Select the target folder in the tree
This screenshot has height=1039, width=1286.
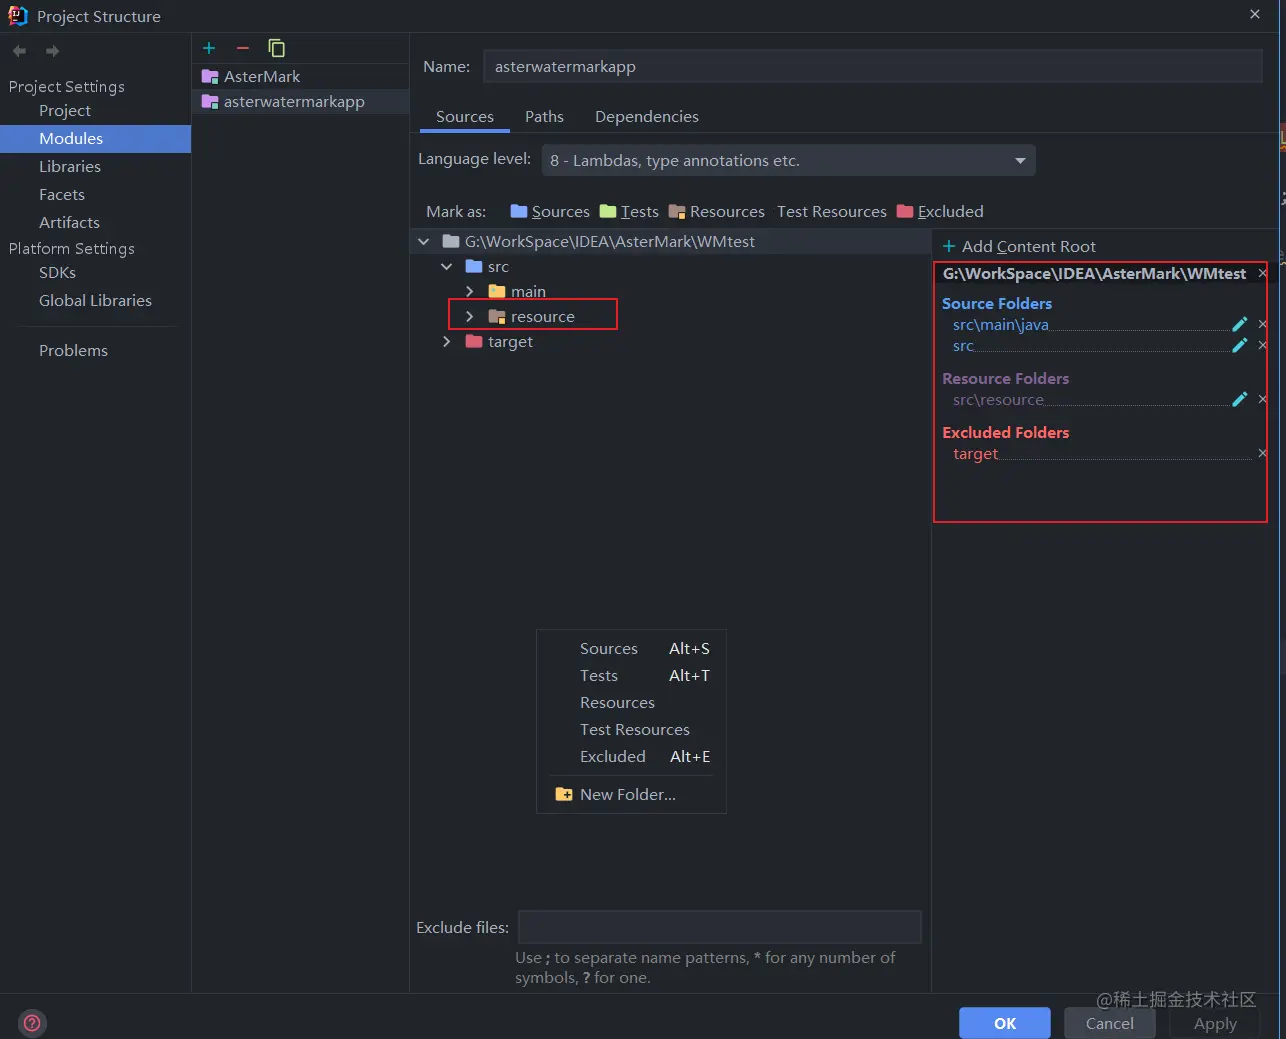[510, 341]
